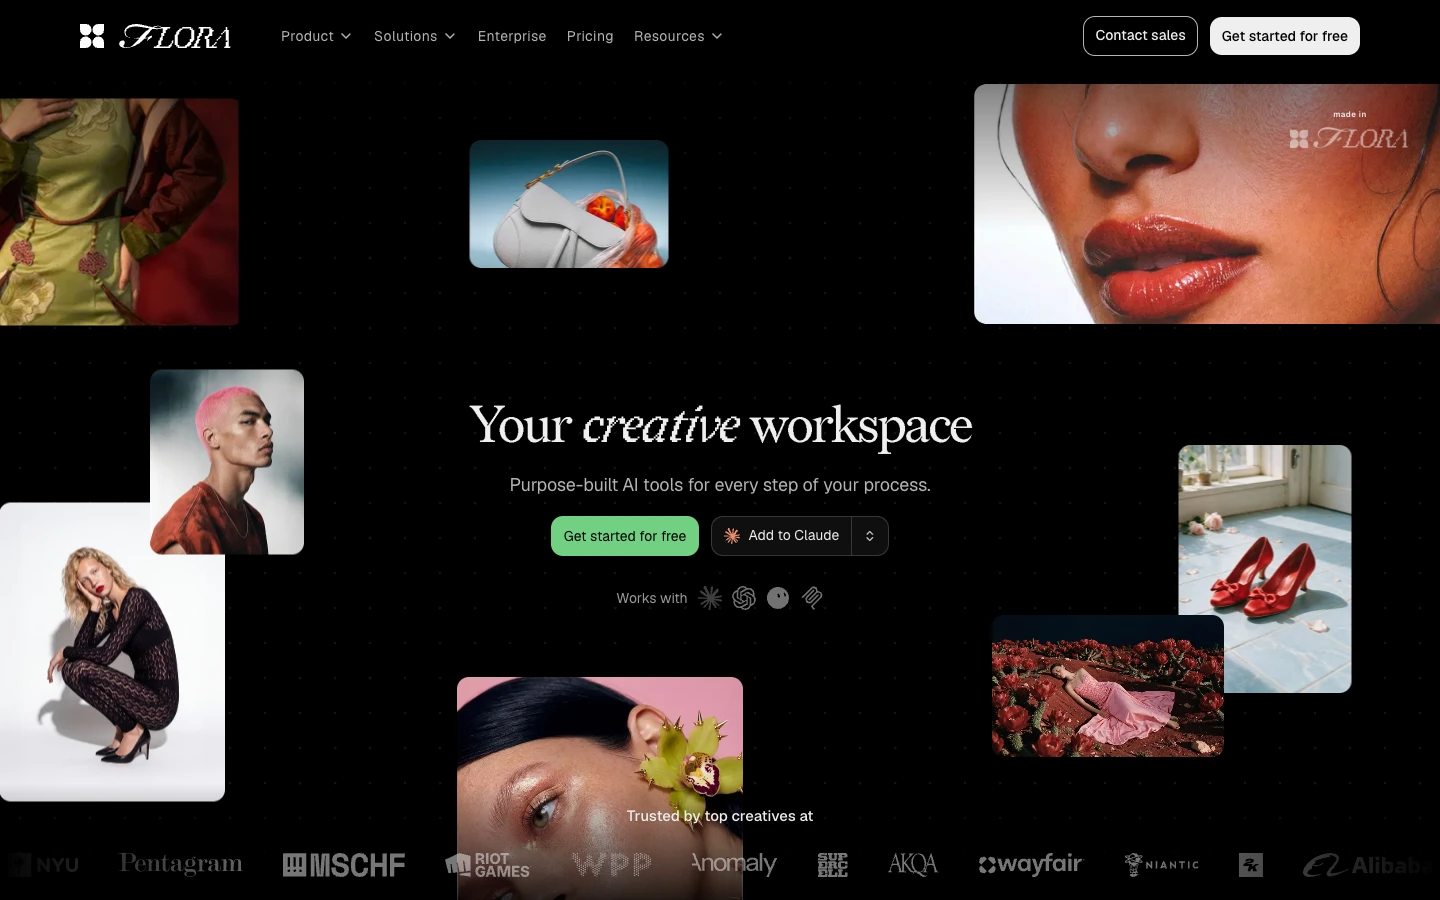Click the 'Works with' label
Image resolution: width=1440 pixels, height=900 pixels.
pyautogui.click(x=652, y=598)
